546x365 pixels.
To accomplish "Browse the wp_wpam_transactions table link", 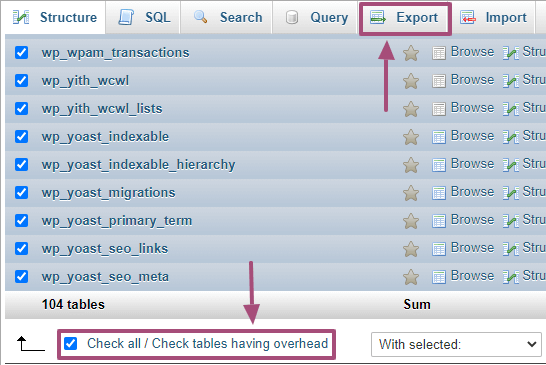I will (x=472, y=52).
